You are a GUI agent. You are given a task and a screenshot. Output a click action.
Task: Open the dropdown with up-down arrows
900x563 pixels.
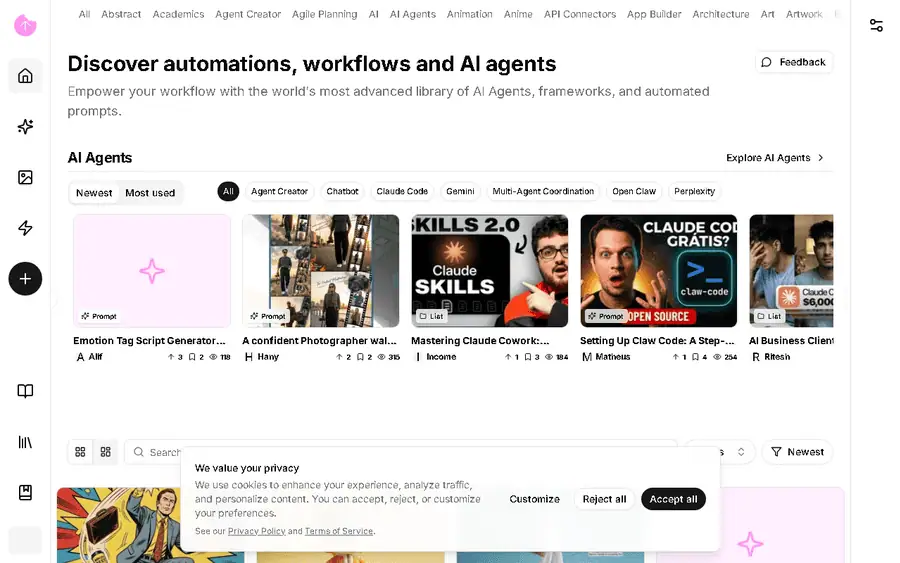[x=721, y=452]
